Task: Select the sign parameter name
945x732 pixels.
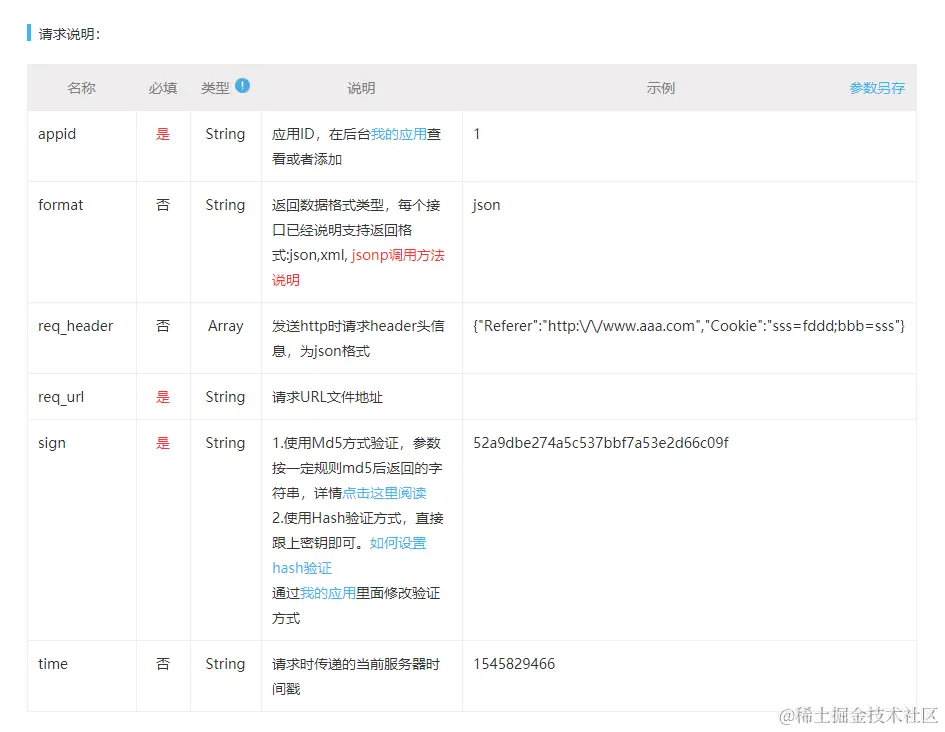Action: coord(52,443)
